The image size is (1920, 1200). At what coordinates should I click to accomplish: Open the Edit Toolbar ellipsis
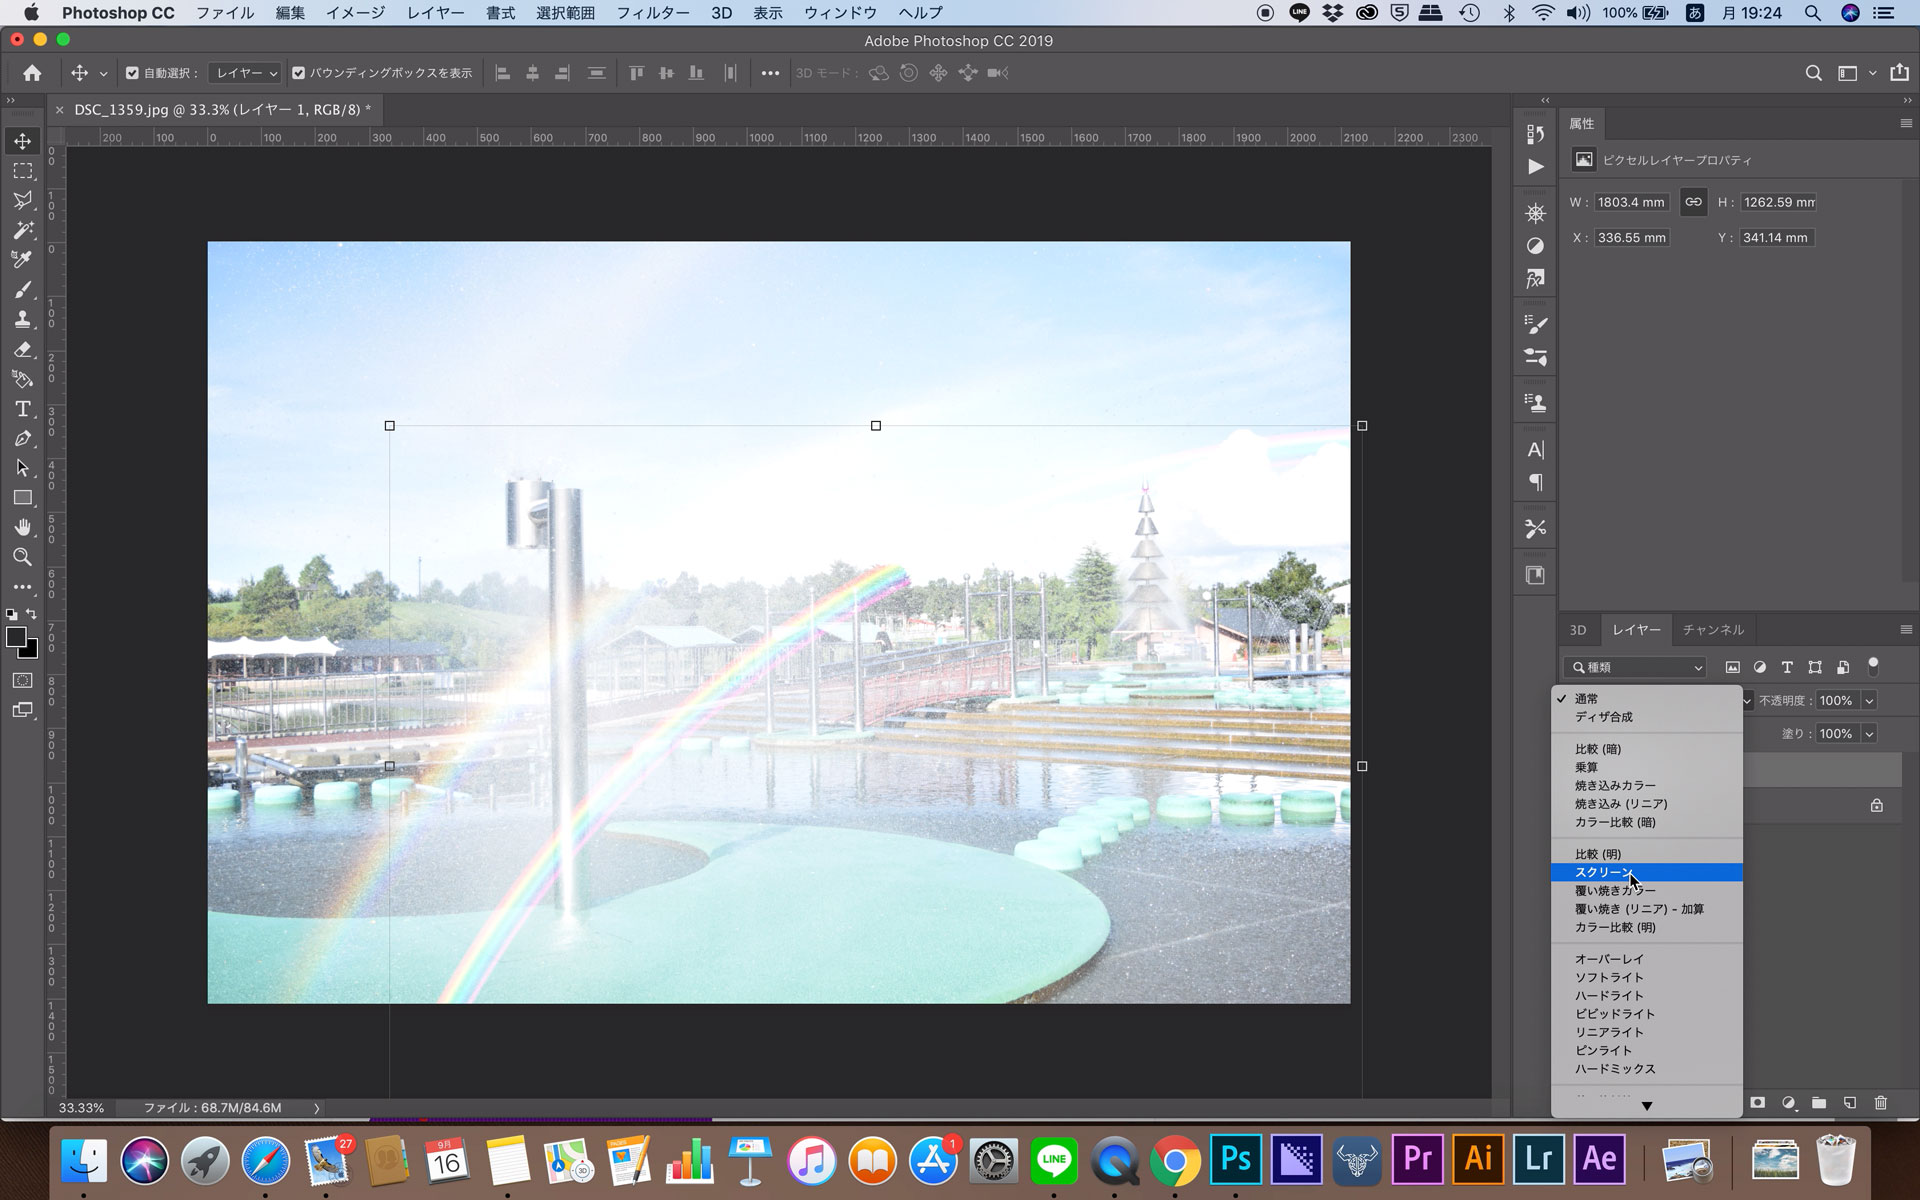[23, 587]
